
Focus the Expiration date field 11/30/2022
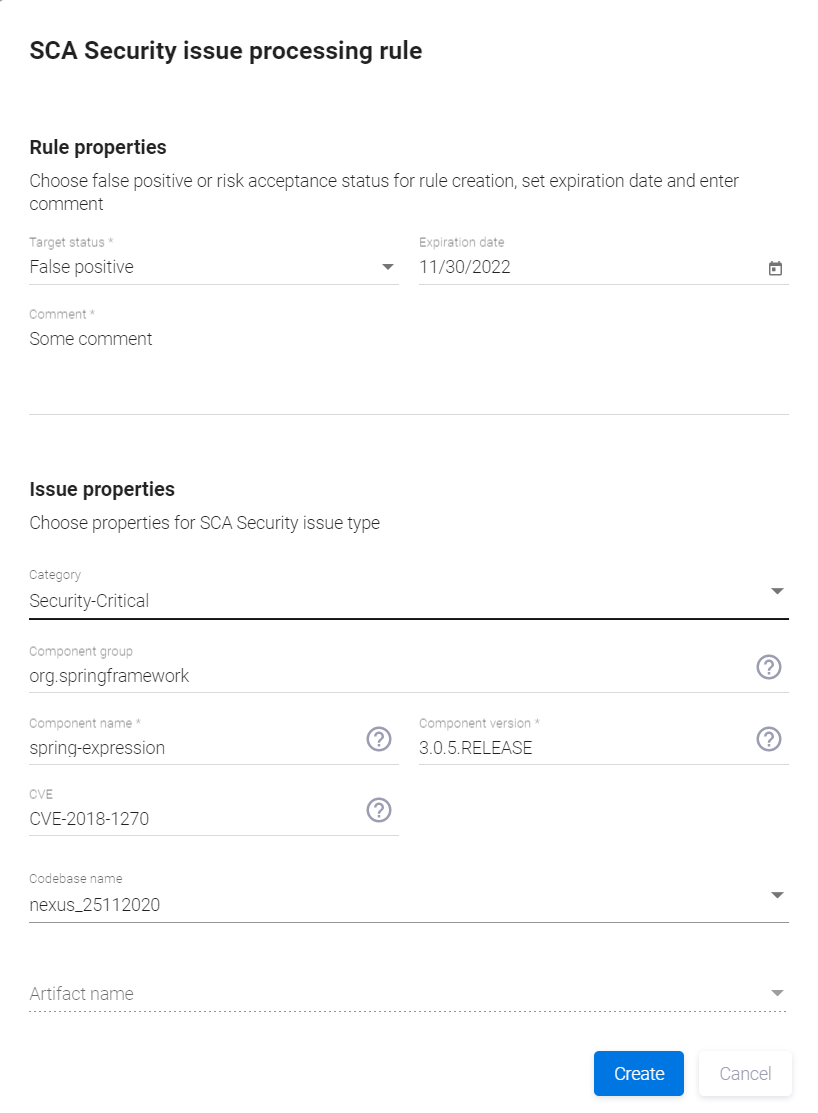pos(585,267)
